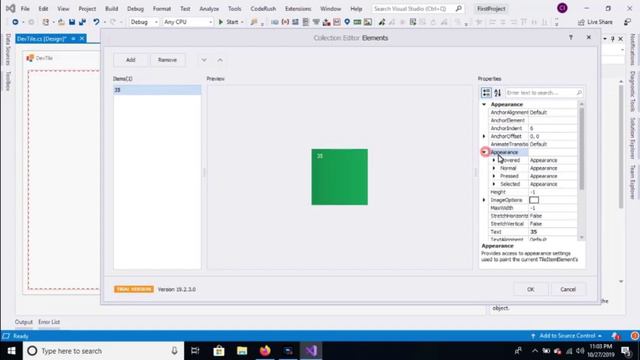Switch to the Error List tab
Screen dimensions: 640x360
[49, 322]
